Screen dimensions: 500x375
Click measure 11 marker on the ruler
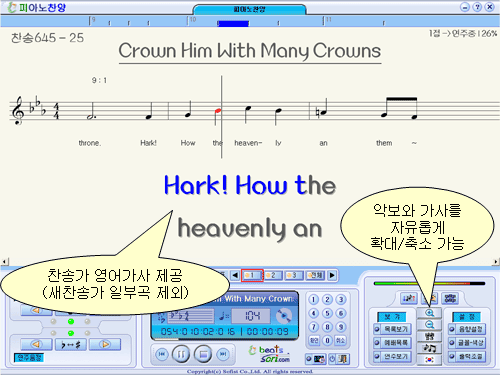point(328,20)
